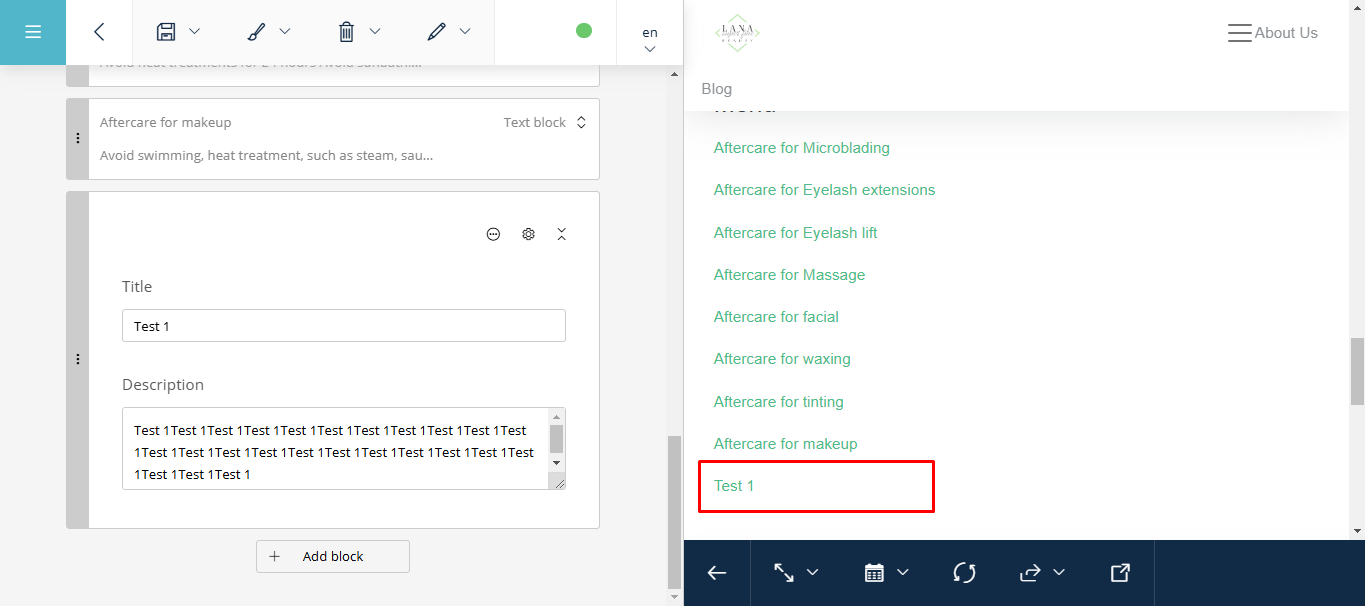Expand the calendar dropdown in preview bar
1365x606 pixels.
[886, 573]
